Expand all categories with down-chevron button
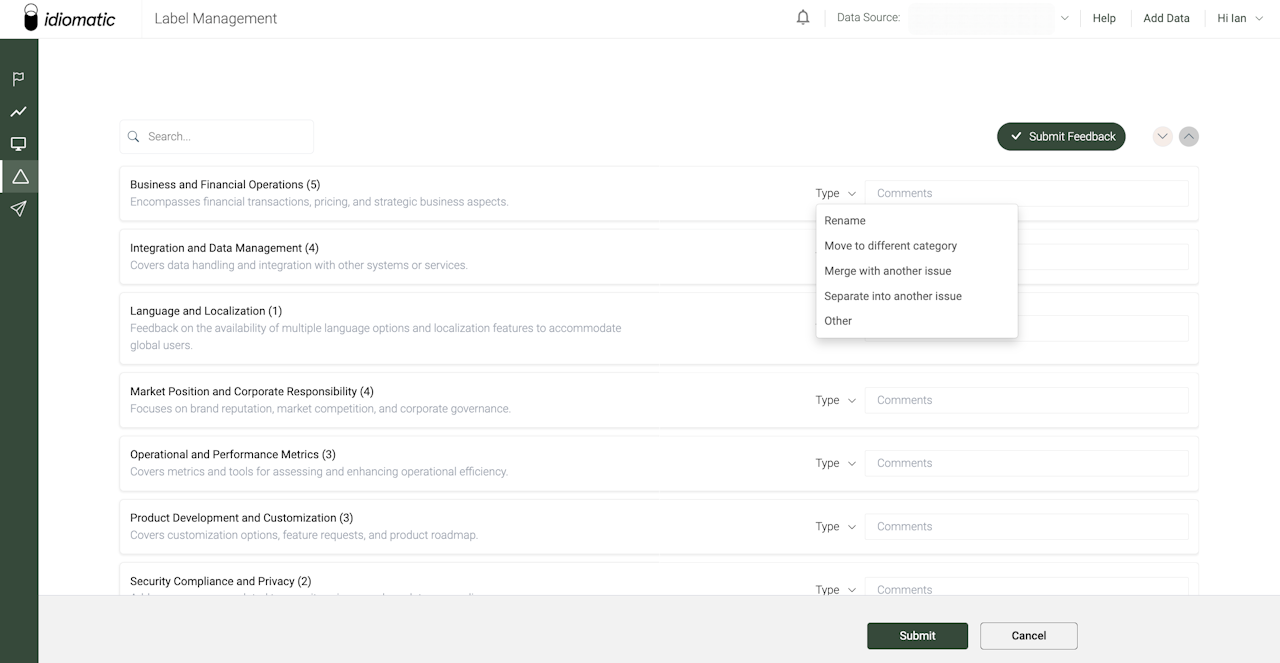Viewport: 1280px width, 663px height. click(1162, 137)
